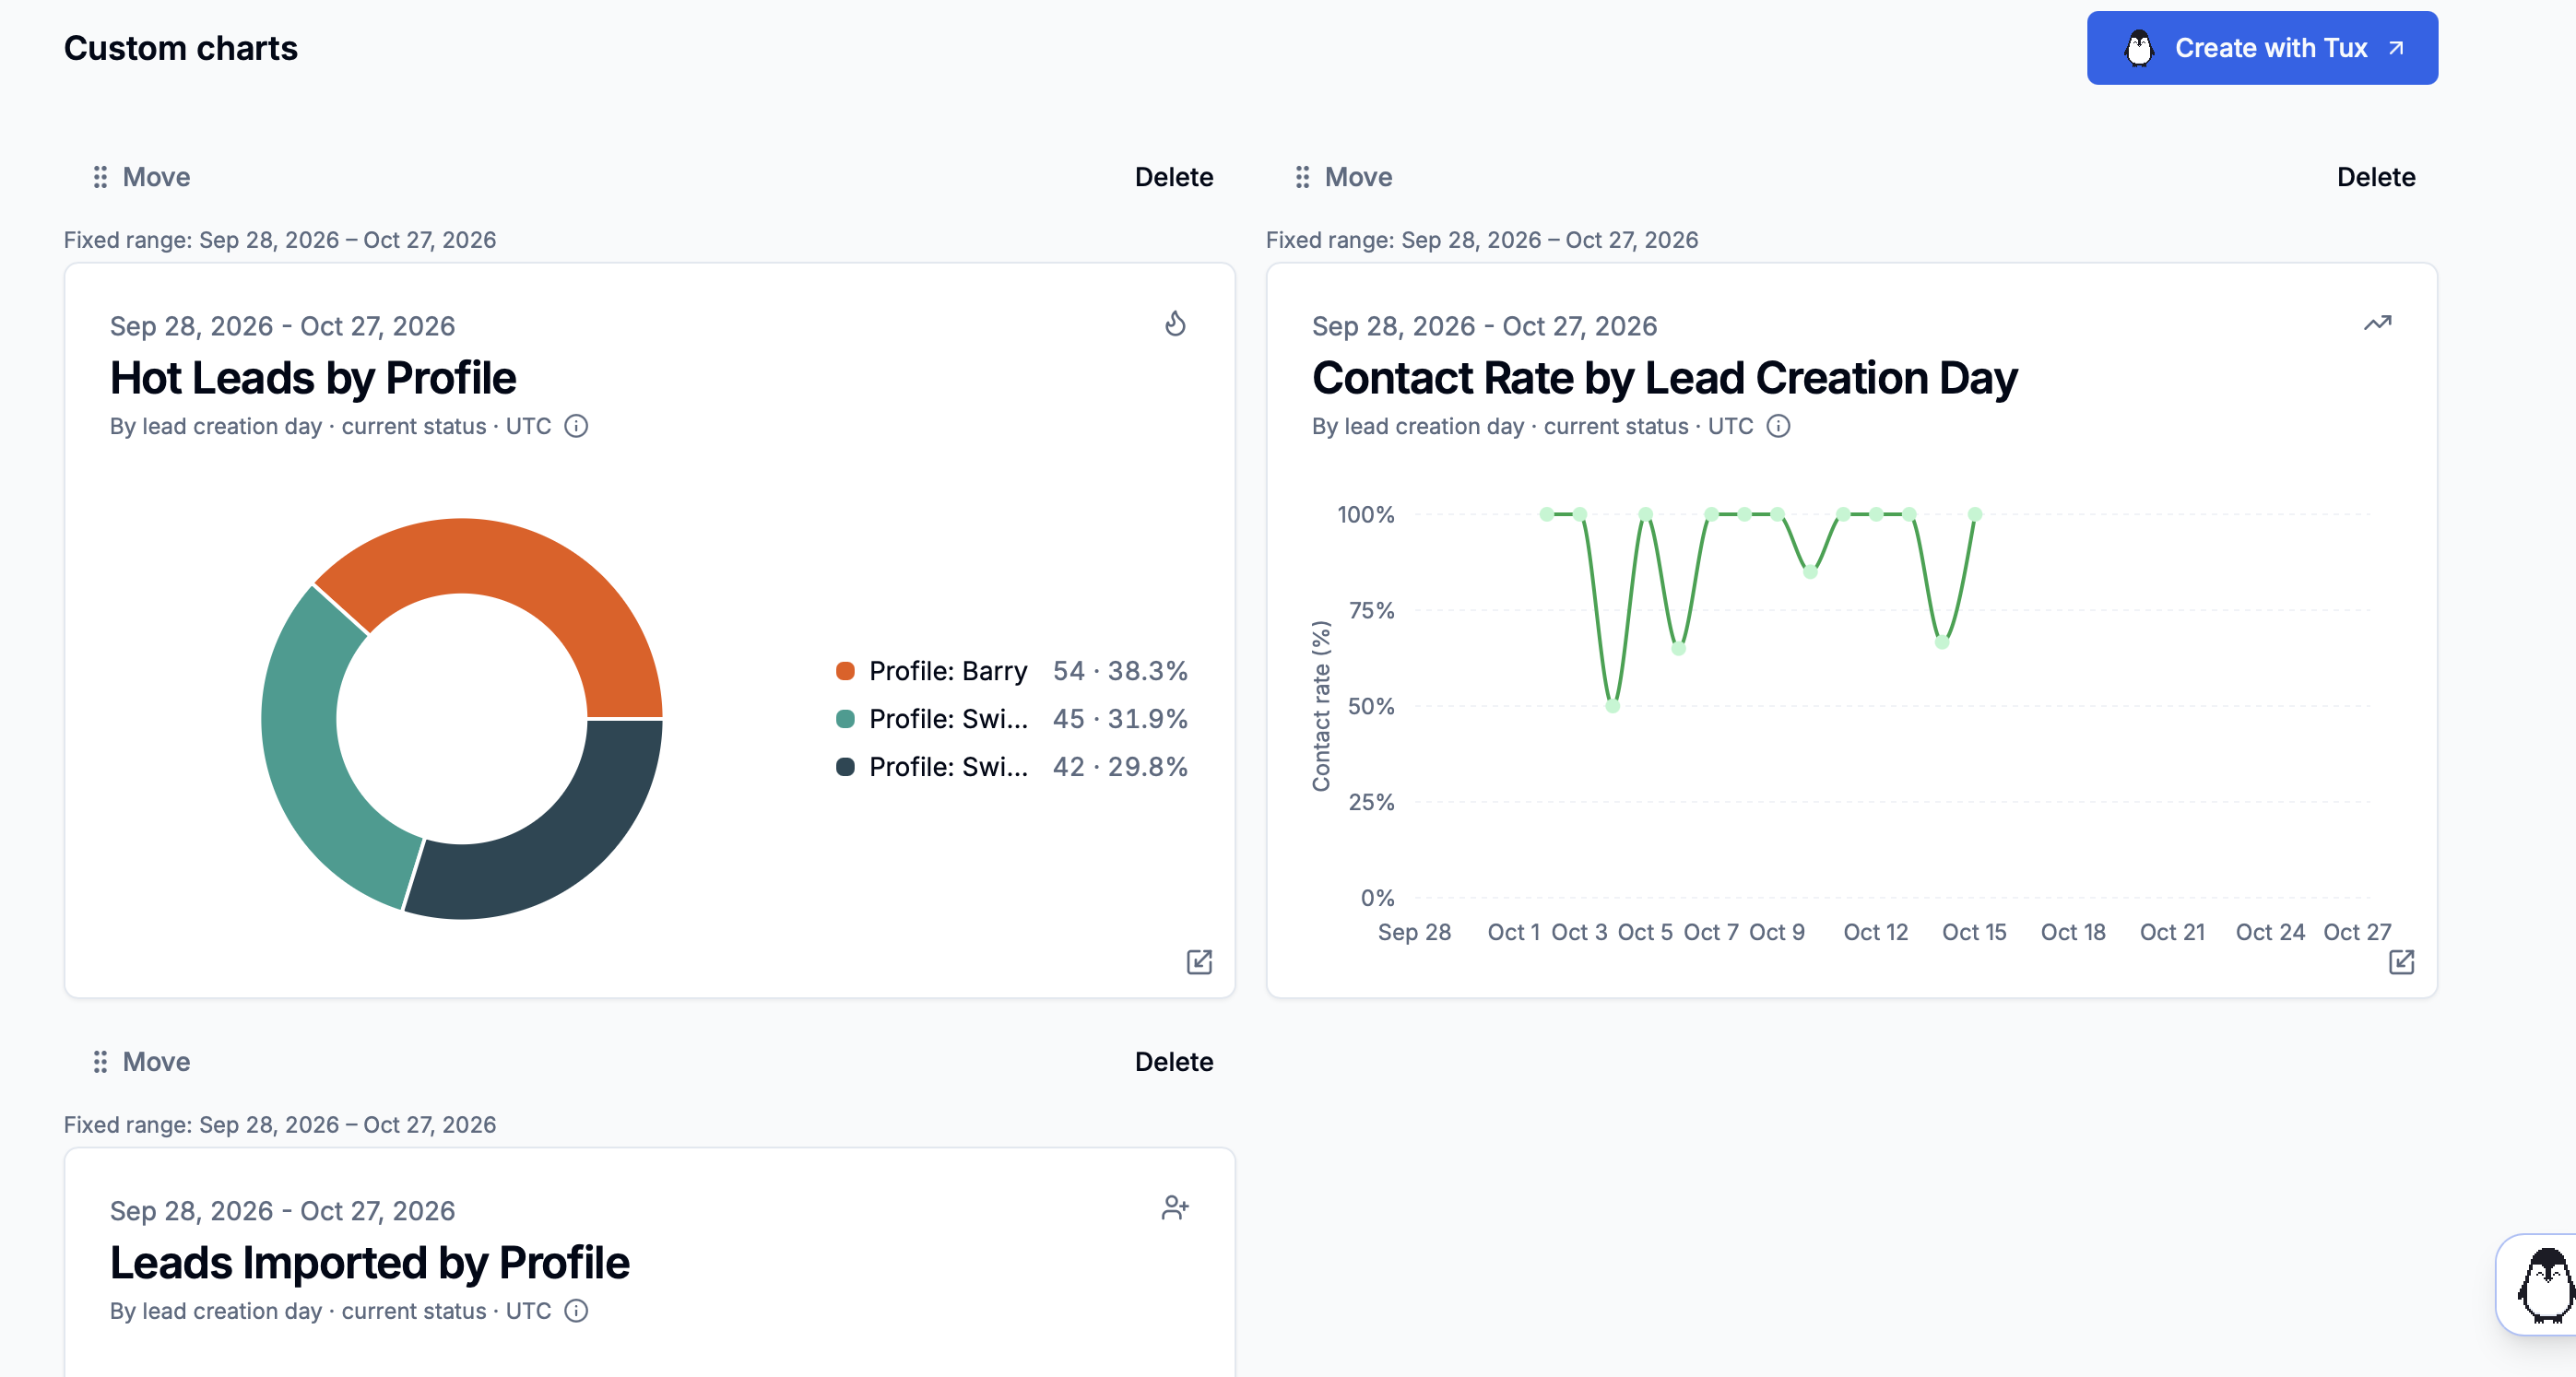Delete the Hot Leads by Profile chart
The width and height of the screenshot is (2576, 1377).
coord(1174,177)
